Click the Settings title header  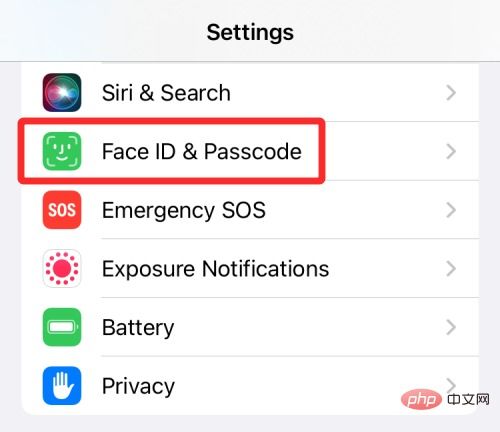point(250,33)
